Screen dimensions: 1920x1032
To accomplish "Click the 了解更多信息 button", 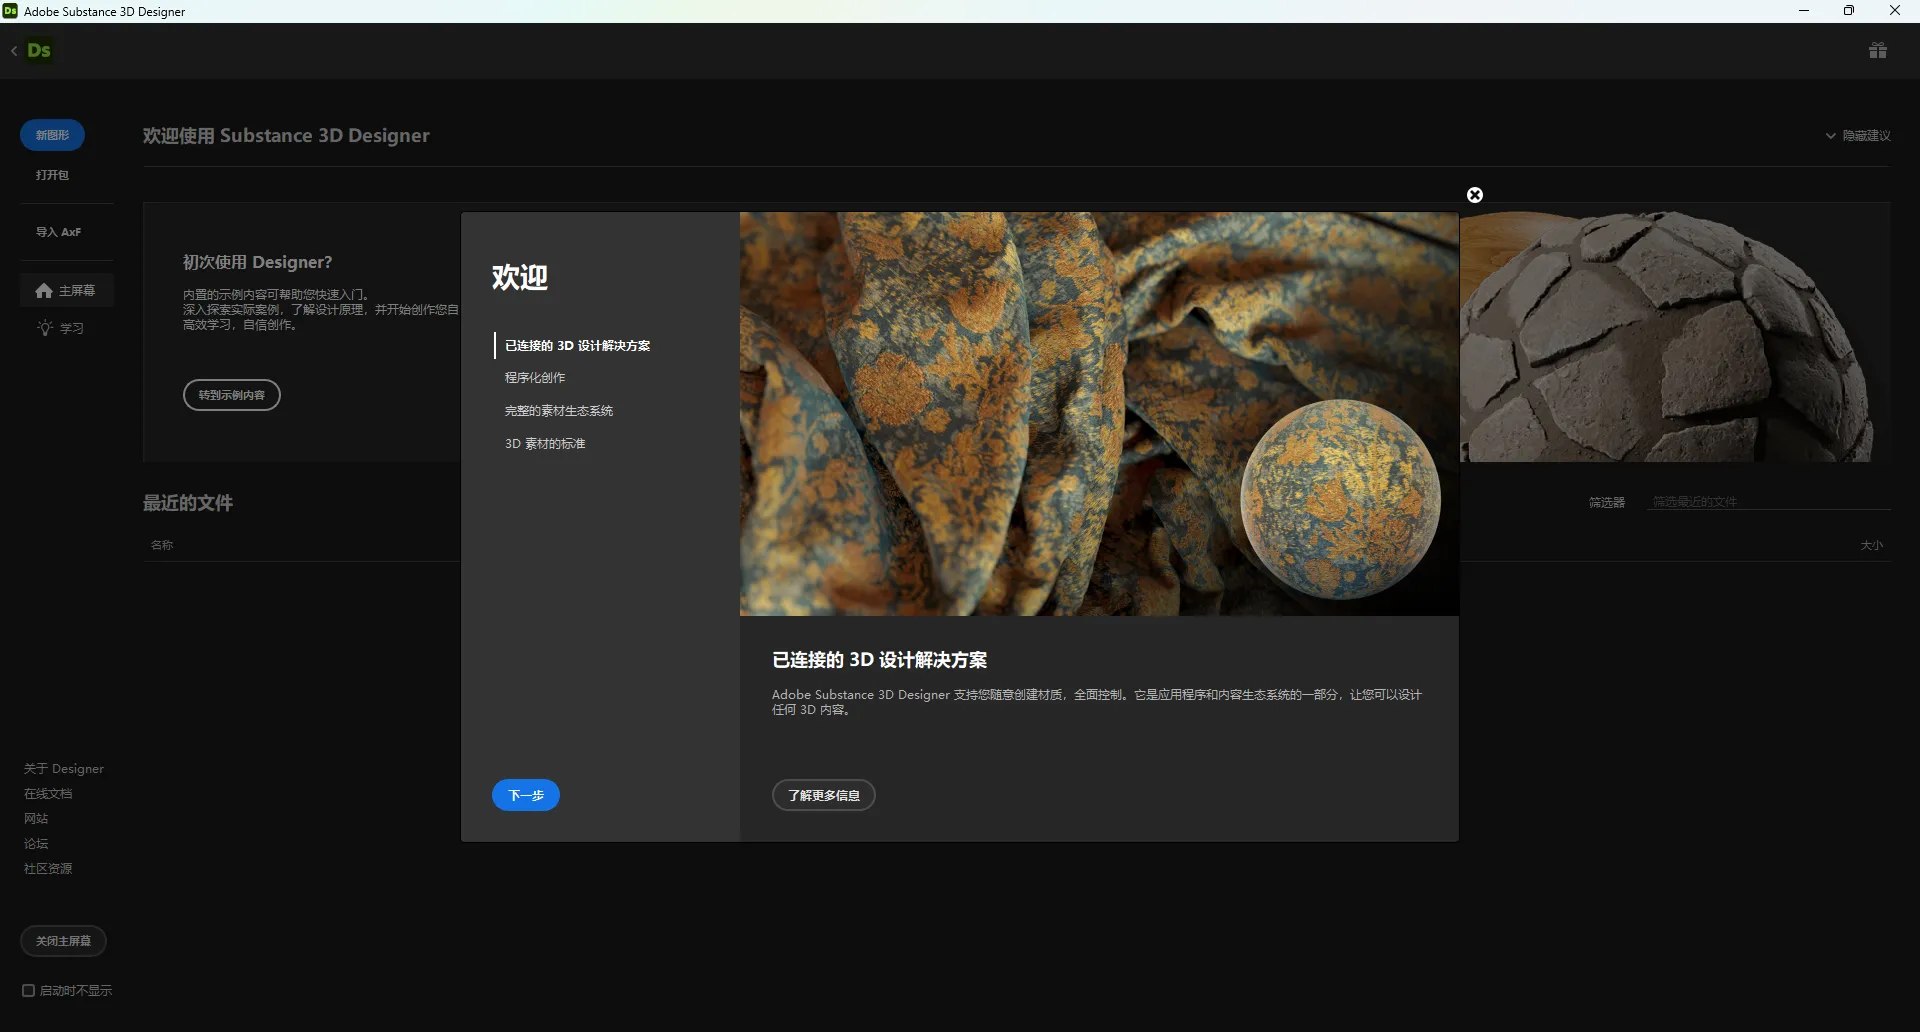I will click(824, 795).
